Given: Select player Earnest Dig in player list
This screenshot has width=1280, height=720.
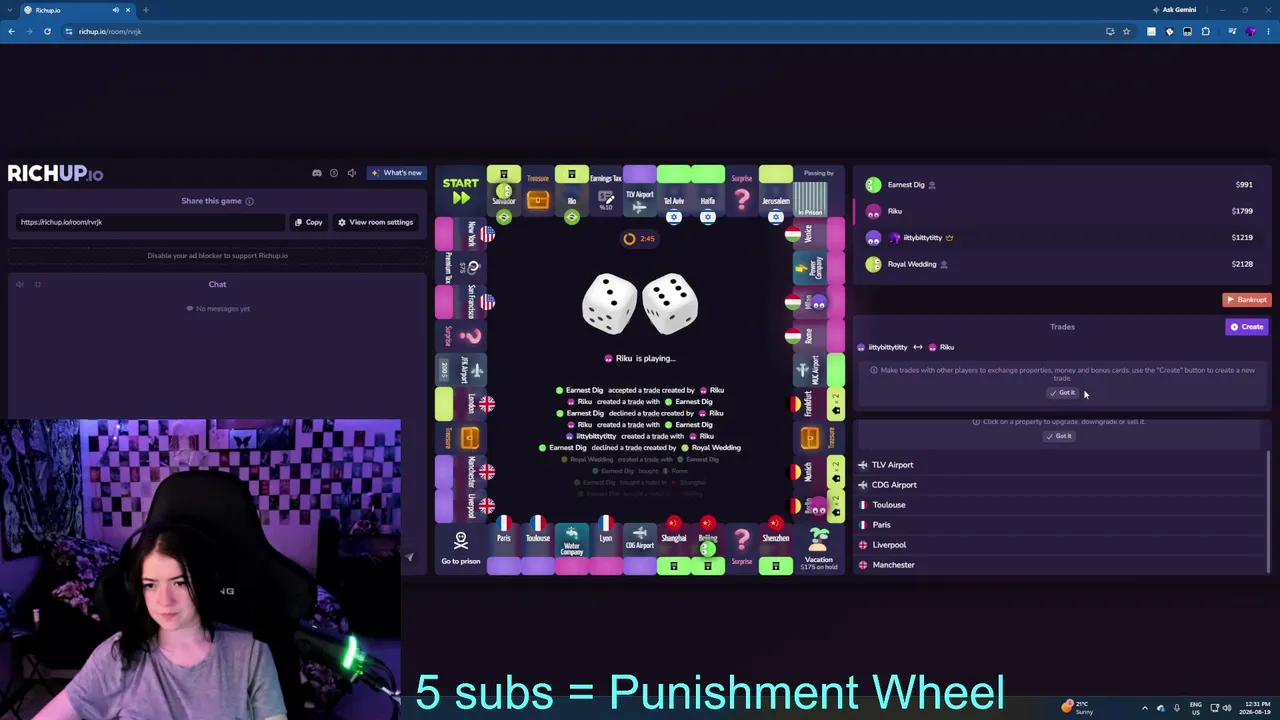Looking at the screenshot, I should coord(1060,185).
